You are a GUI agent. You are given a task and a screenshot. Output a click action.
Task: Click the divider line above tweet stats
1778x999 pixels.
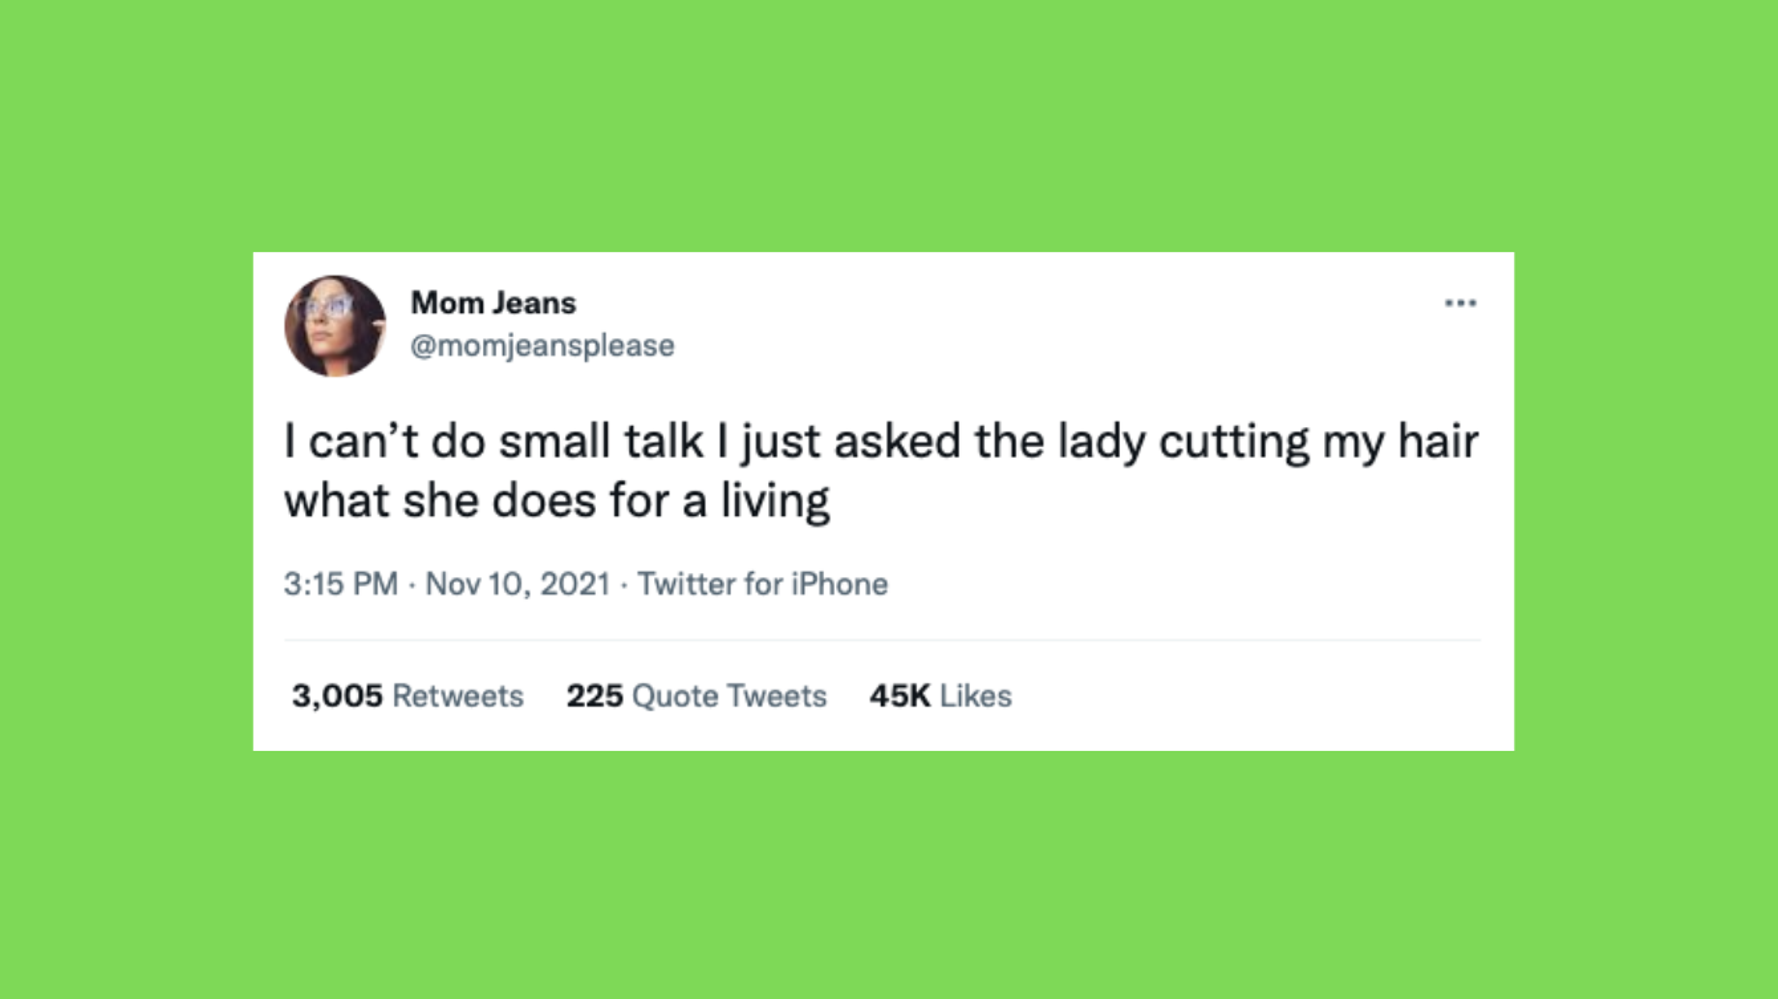coord(881,640)
